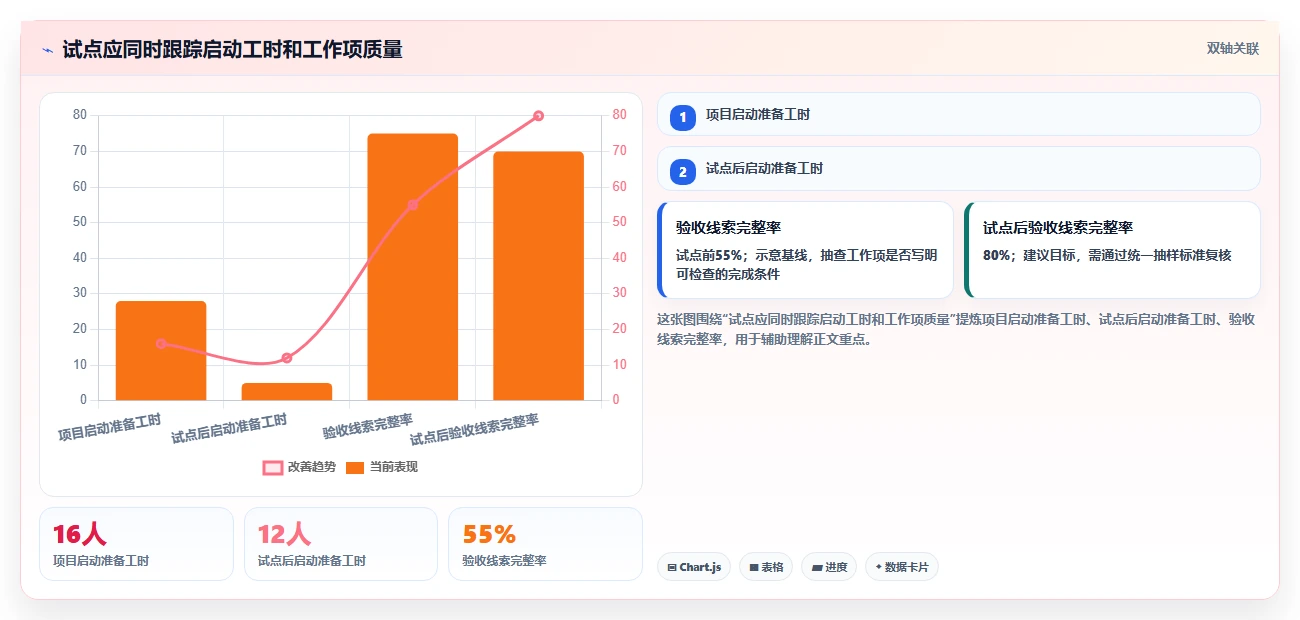1300x620 pixels.
Task: Click the icon inside the 表格 tag
Action: pos(754,567)
